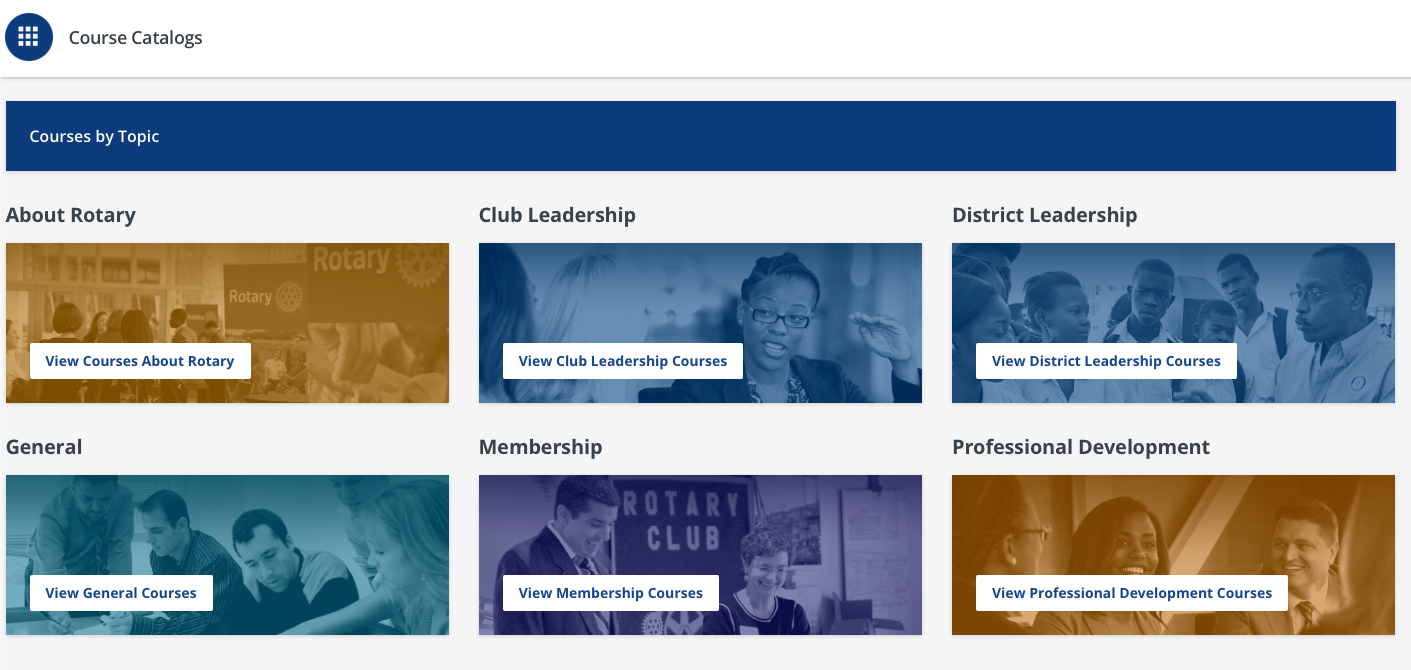Viewport: 1411px width, 670px height.
Task: Open View Professional Development Courses
Action: coord(1131,593)
